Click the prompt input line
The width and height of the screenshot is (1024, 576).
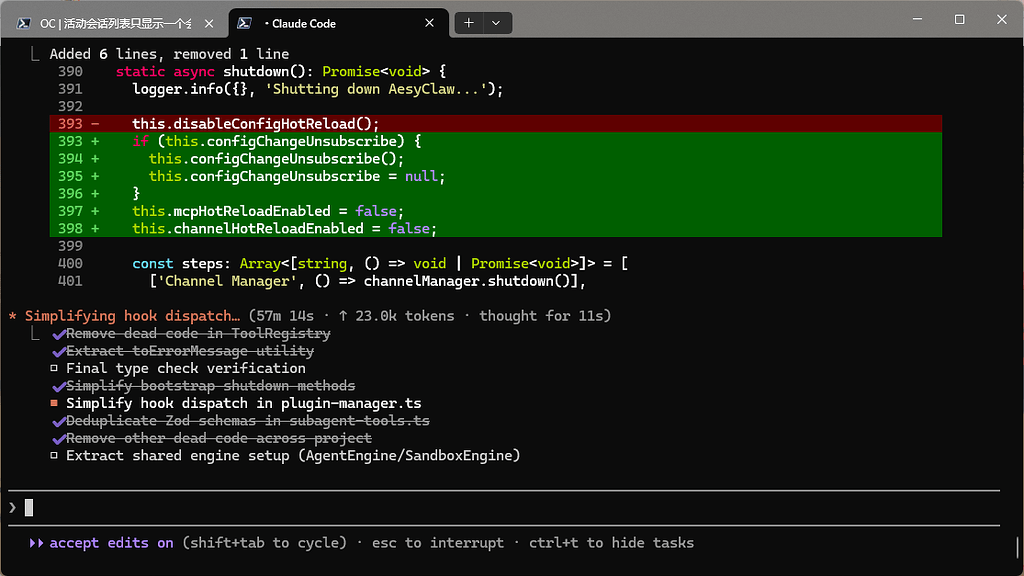pyautogui.click(x=504, y=507)
